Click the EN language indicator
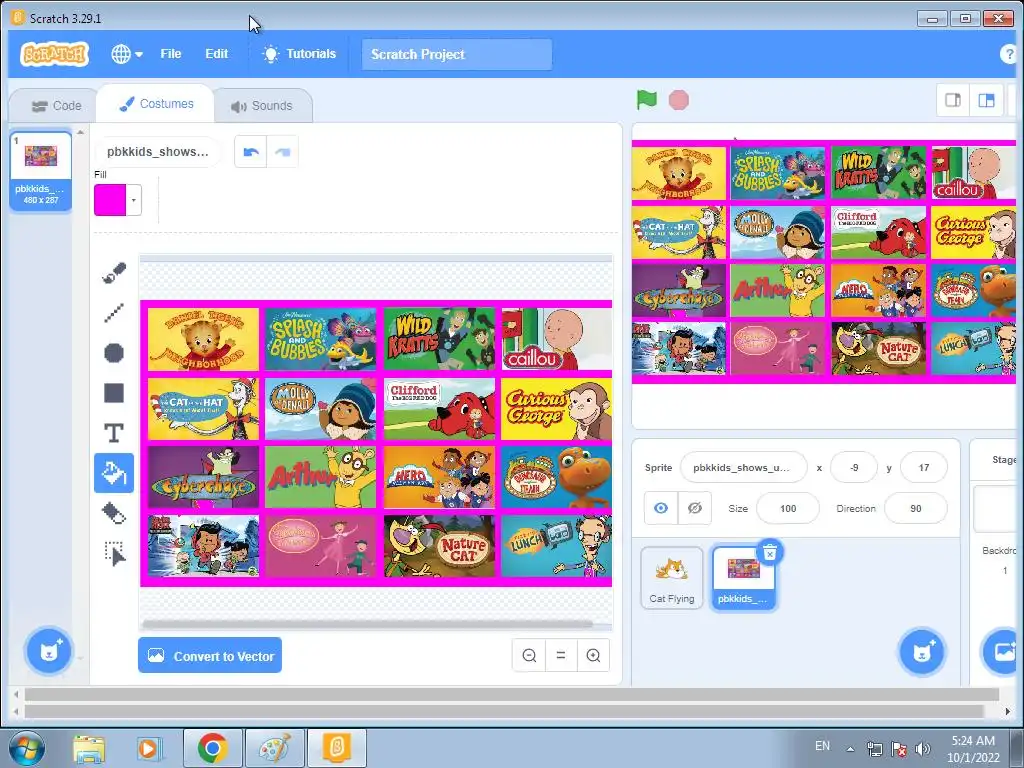 pos(822,746)
